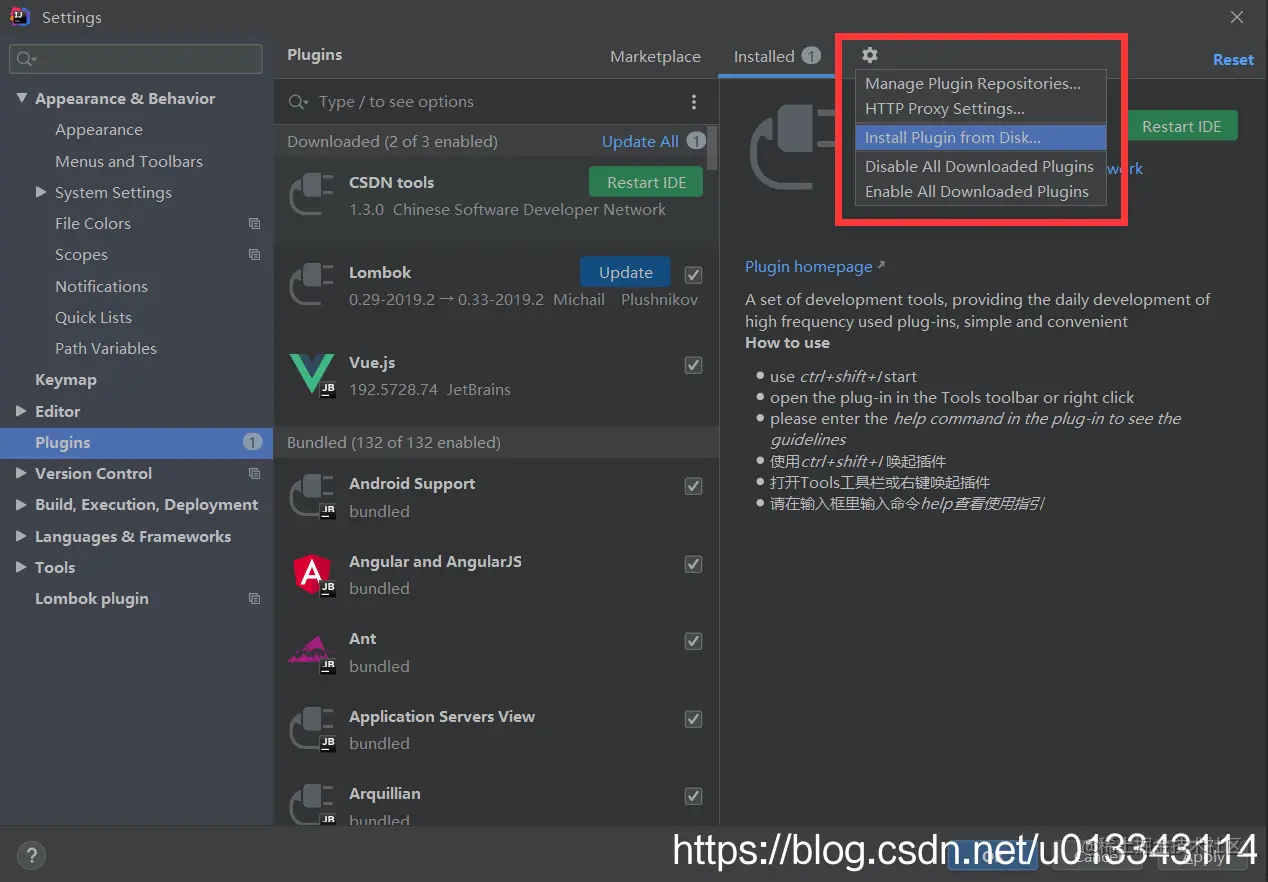Toggle the Angular and AngularJS checkbox
Screen dimensions: 1268x882
pos(693,564)
